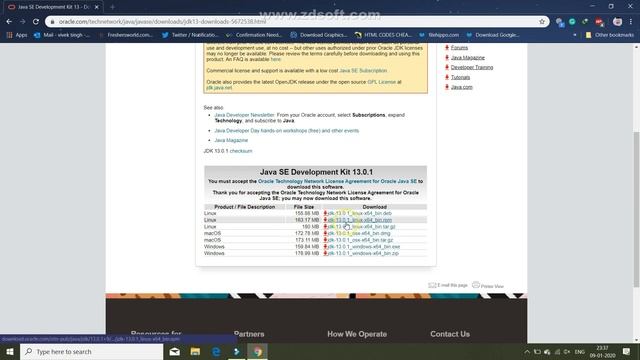Screen dimensions: 640x360
Task: Click the Java SE Subscription link
Action: (363, 71)
